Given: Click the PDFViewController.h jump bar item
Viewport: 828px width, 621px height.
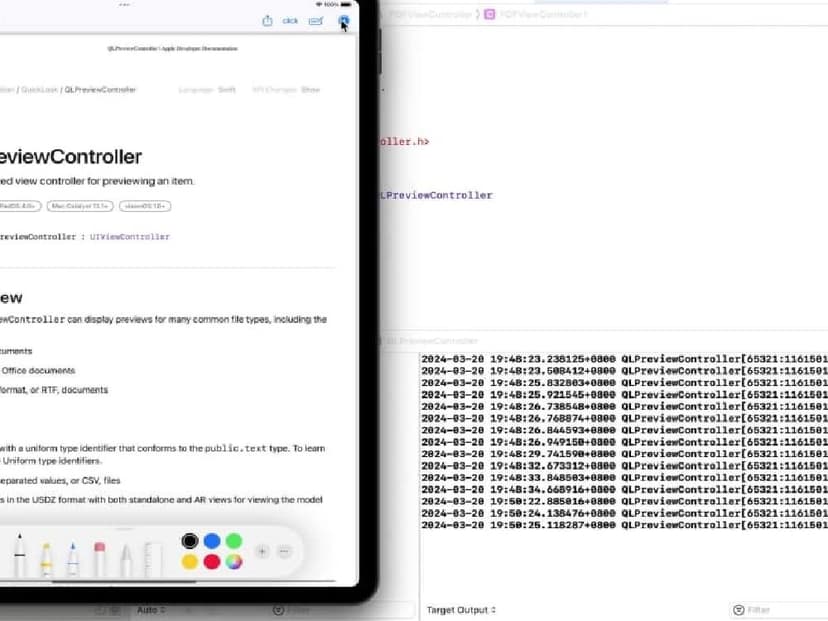Looking at the screenshot, I should pyautogui.click(x=543, y=14).
